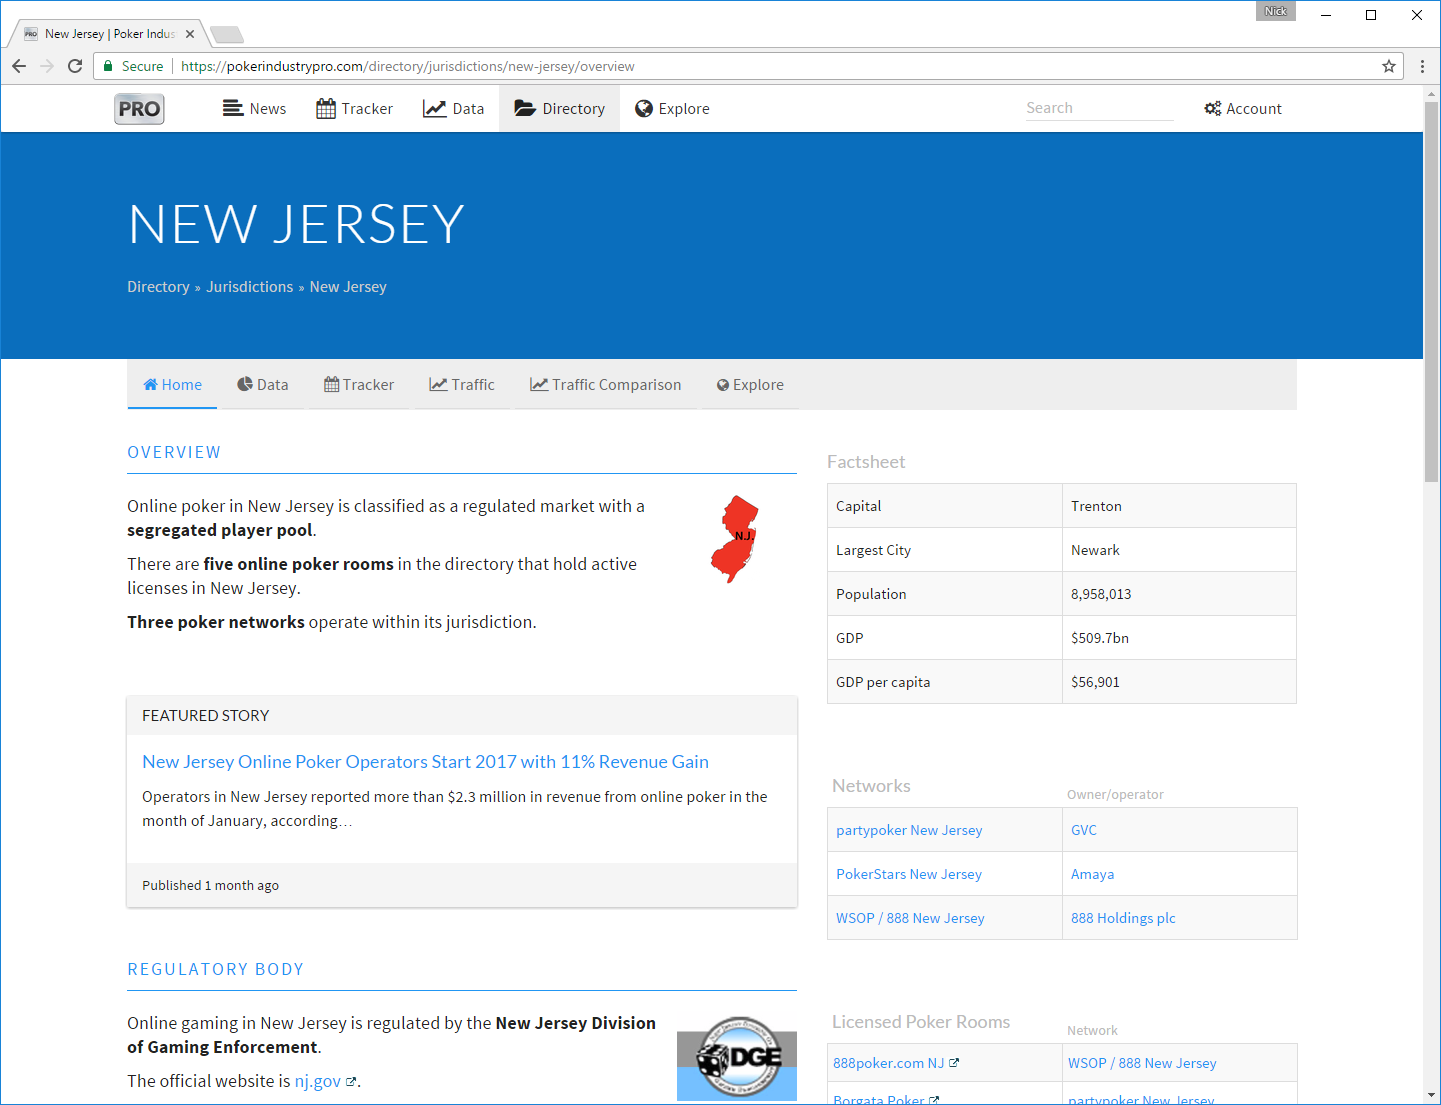This screenshot has height=1105, width=1441.
Task: Click the Newark largest city cell
Action: [x=1179, y=550]
